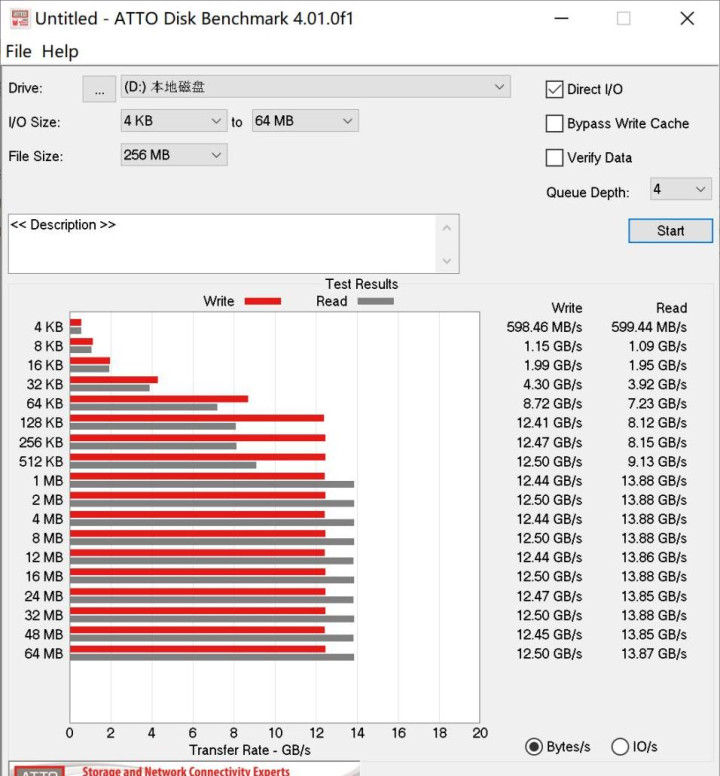
Task: Open the Queue Depth dropdown
Action: click(681, 189)
